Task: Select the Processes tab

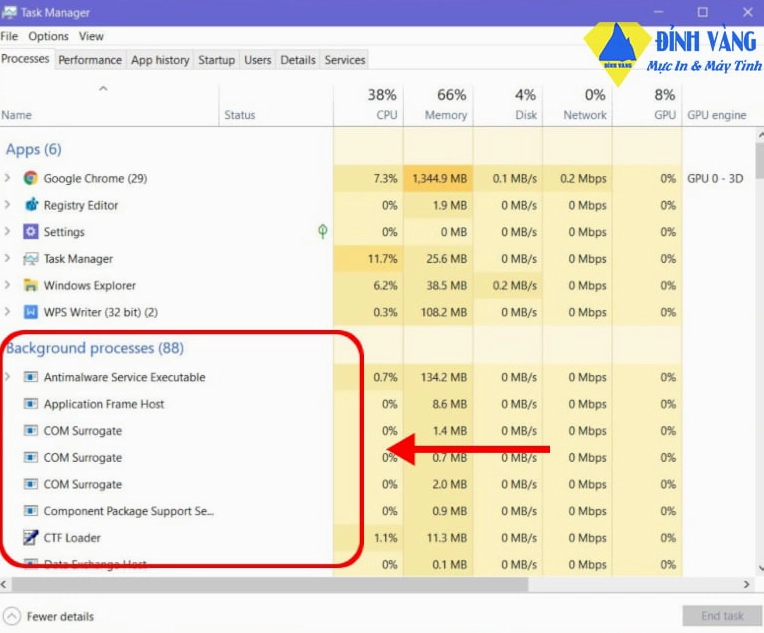Action: [25, 59]
